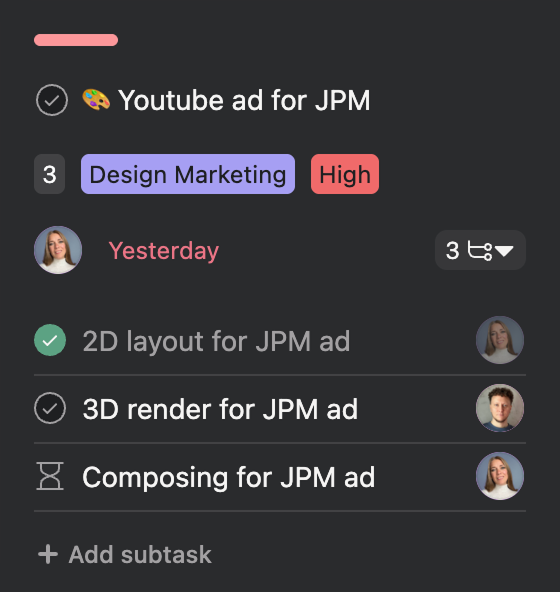Click hourglass icon on Composing for JPM ad

point(50,476)
